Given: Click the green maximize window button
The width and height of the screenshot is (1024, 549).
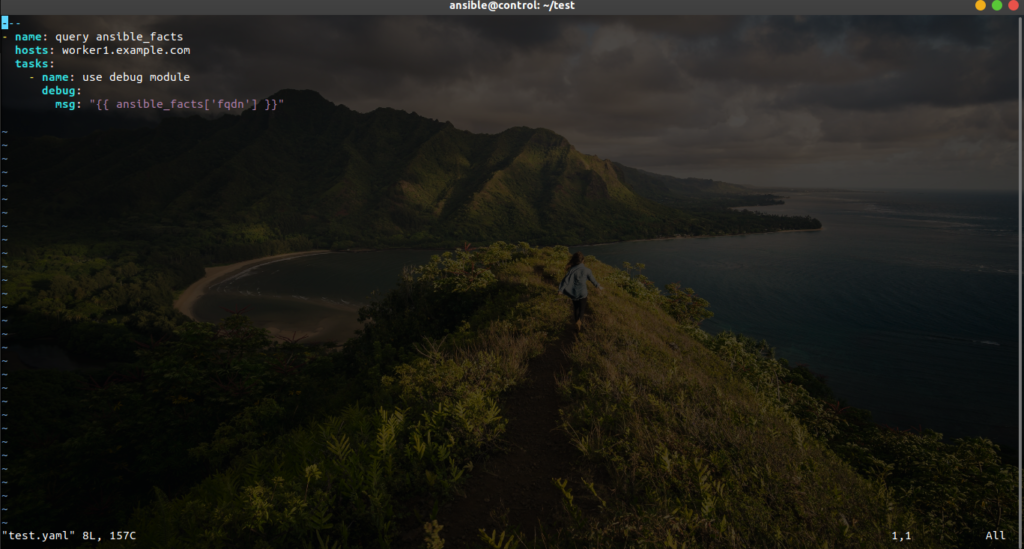Looking at the screenshot, I should tap(997, 5).
